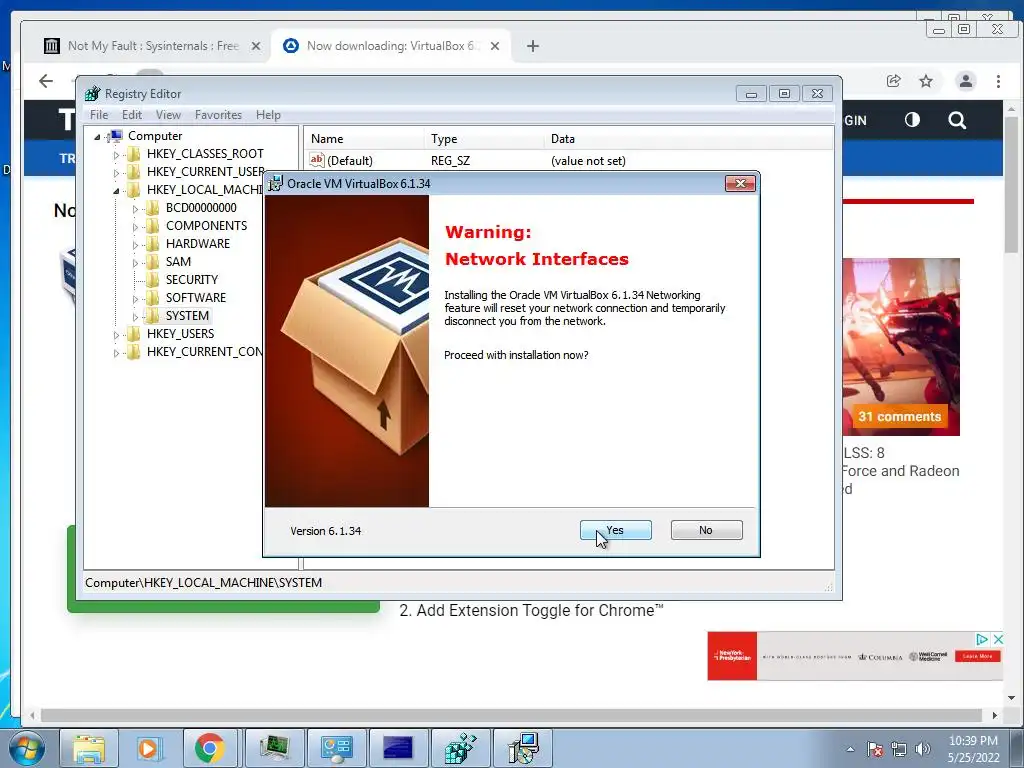Click the Name column header
This screenshot has width=1024, height=768.
(x=364, y=138)
